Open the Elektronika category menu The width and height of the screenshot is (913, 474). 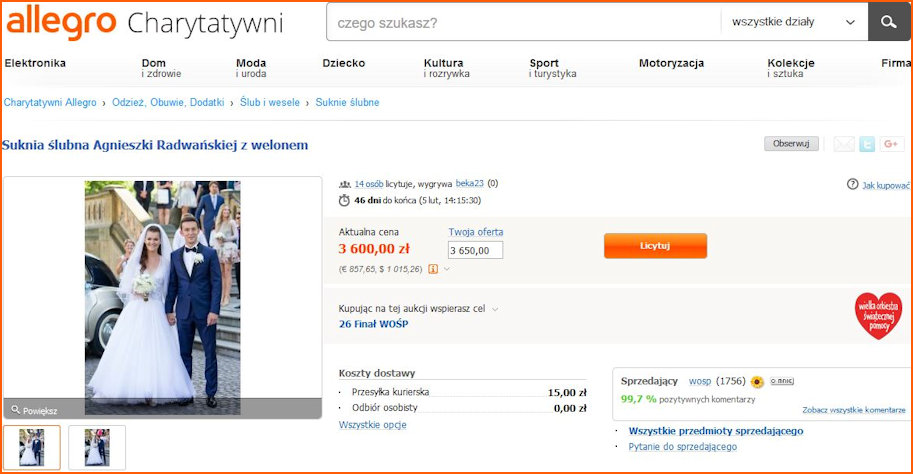click(35, 64)
